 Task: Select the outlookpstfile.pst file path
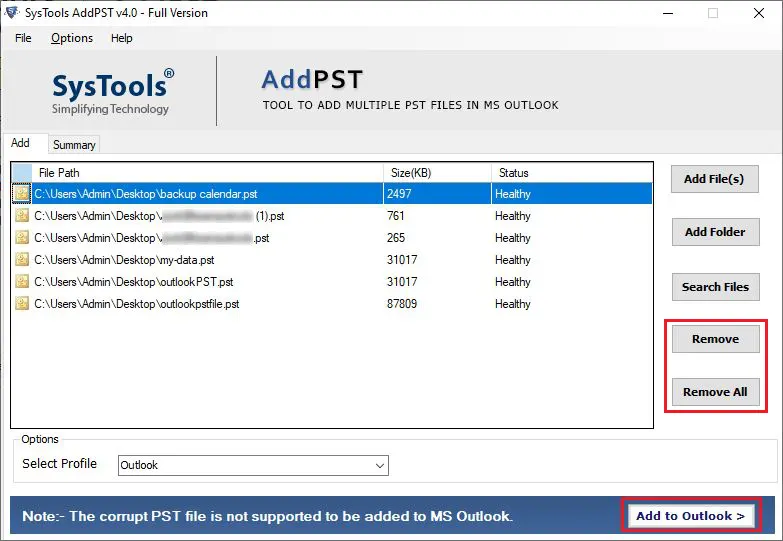point(137,304)
